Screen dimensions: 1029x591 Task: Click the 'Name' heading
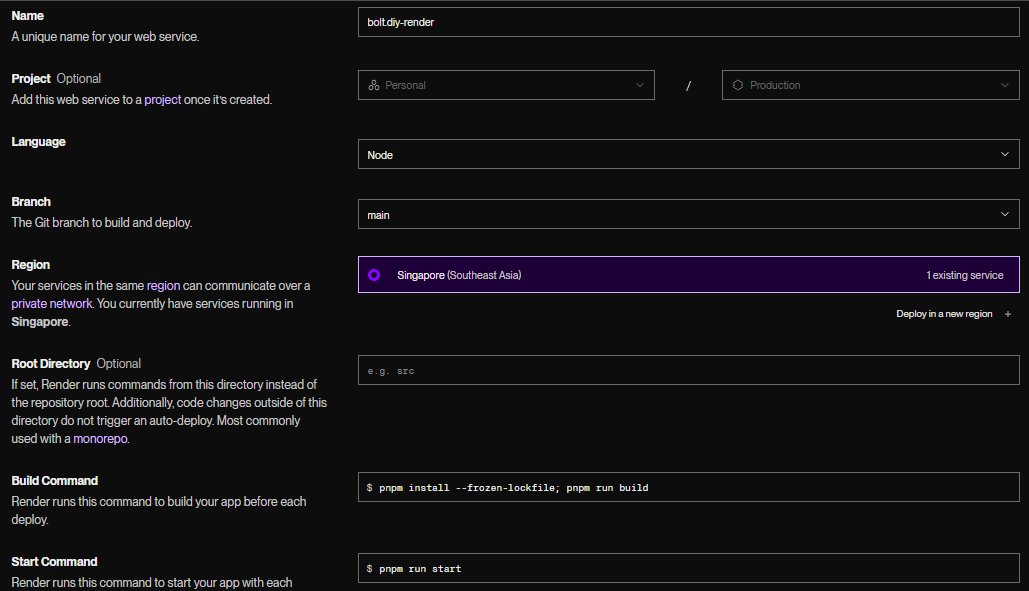[28, 16]
